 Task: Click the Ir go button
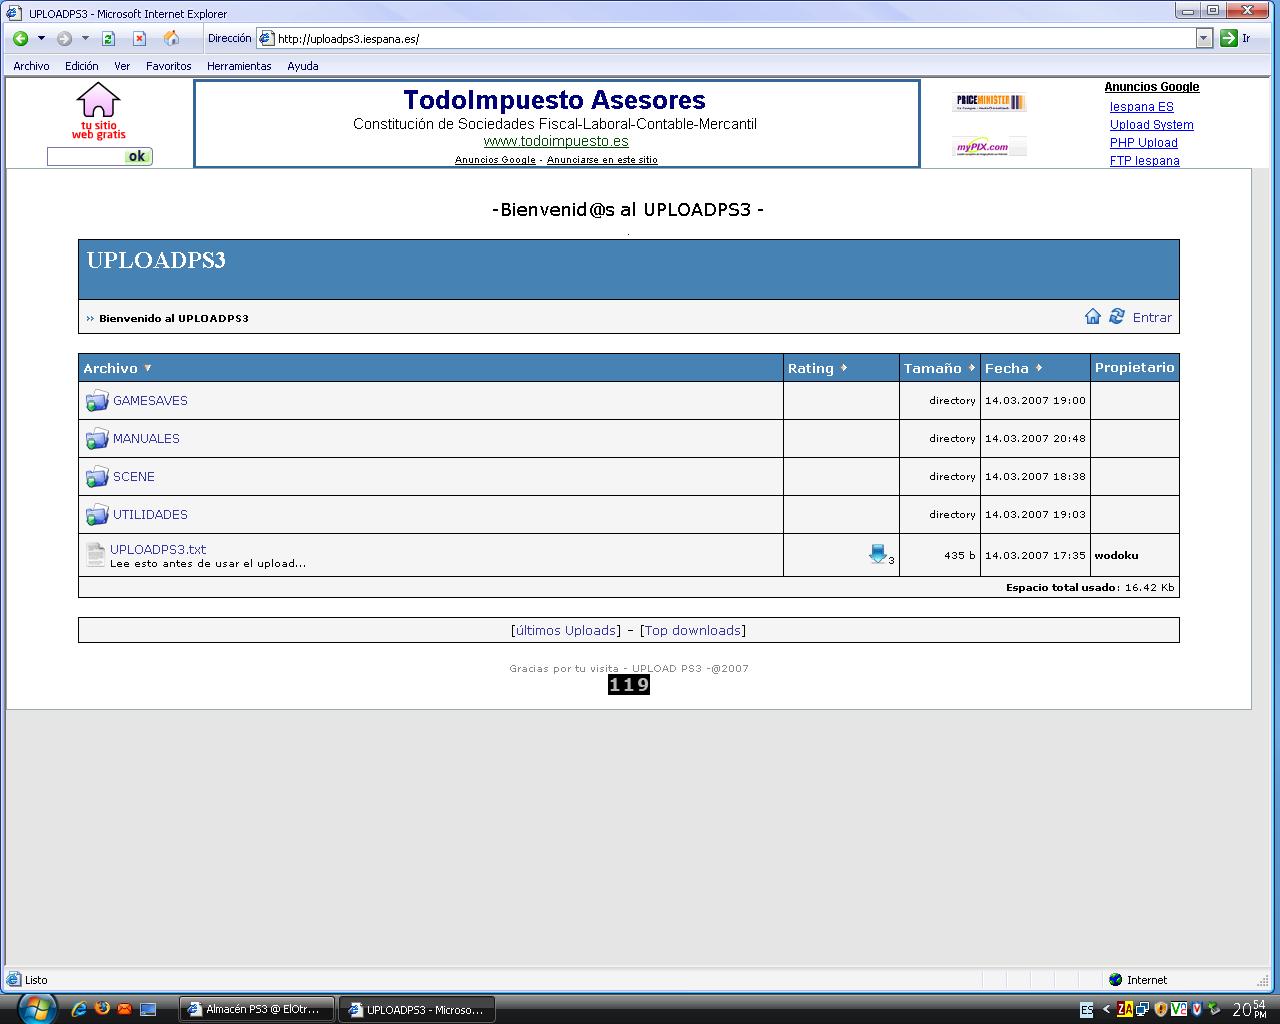[1235, 39]
